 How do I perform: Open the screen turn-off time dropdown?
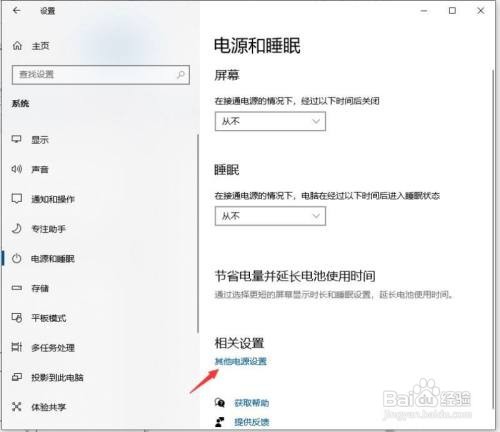(x=270, y=121)
